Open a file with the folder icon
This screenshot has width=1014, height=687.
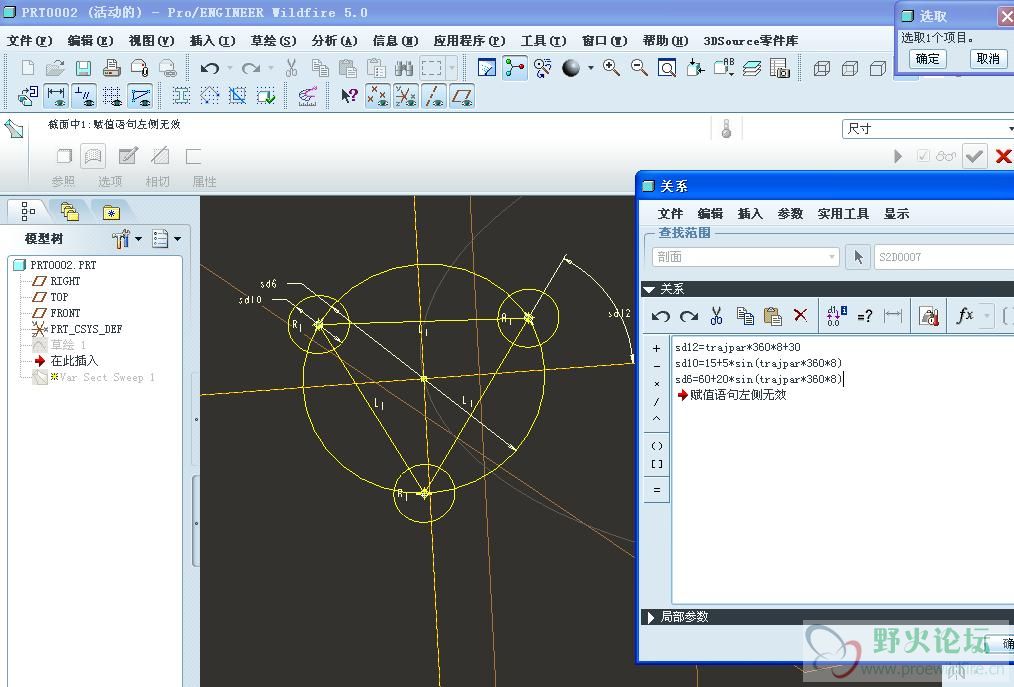[x=56, y=67]
